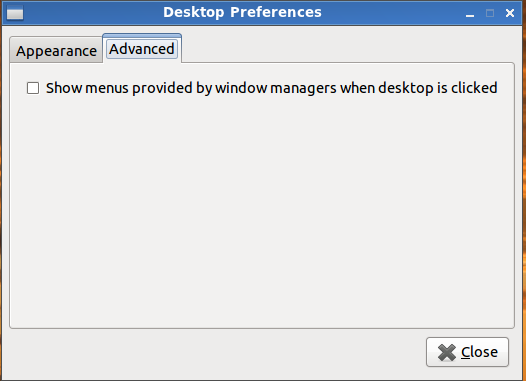
Task: Click the highlighted Advanced tab label
Action: [x=142, y=49]
